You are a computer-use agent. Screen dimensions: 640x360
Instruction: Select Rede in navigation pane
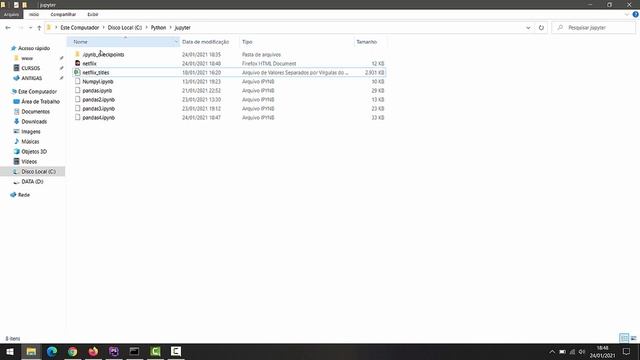(24, 195)
